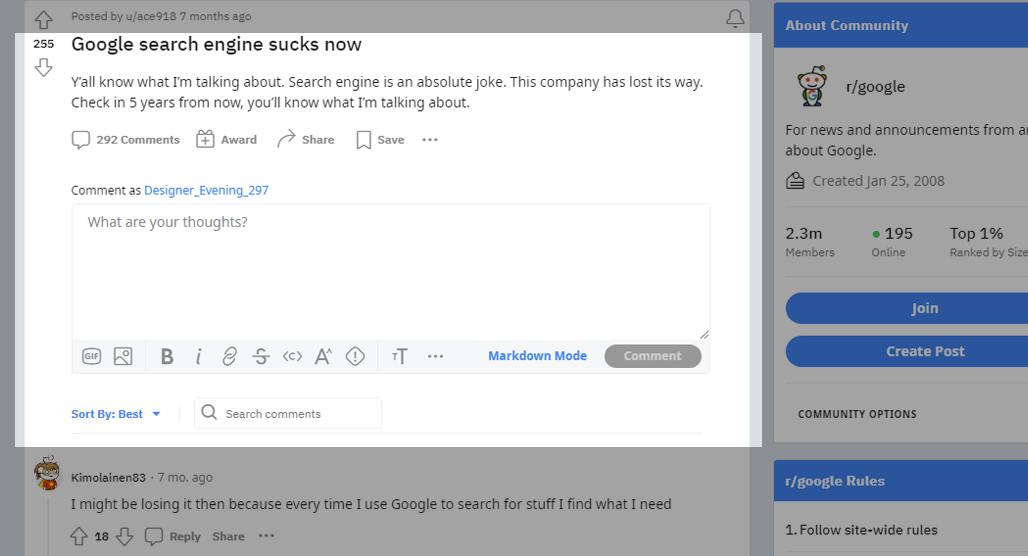
Task: Click the post title 'Google search engine sucks now'
Action: coord(216,44)
